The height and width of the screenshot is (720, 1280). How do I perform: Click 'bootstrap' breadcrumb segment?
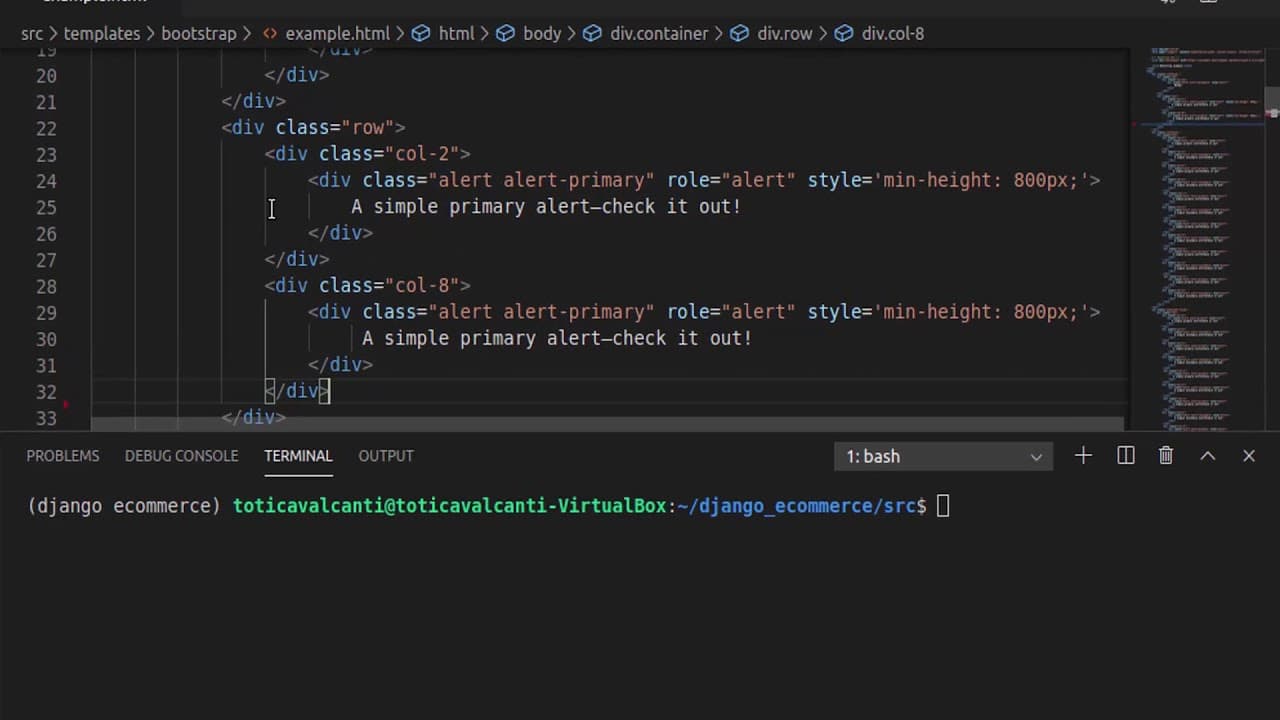[199, 33]
